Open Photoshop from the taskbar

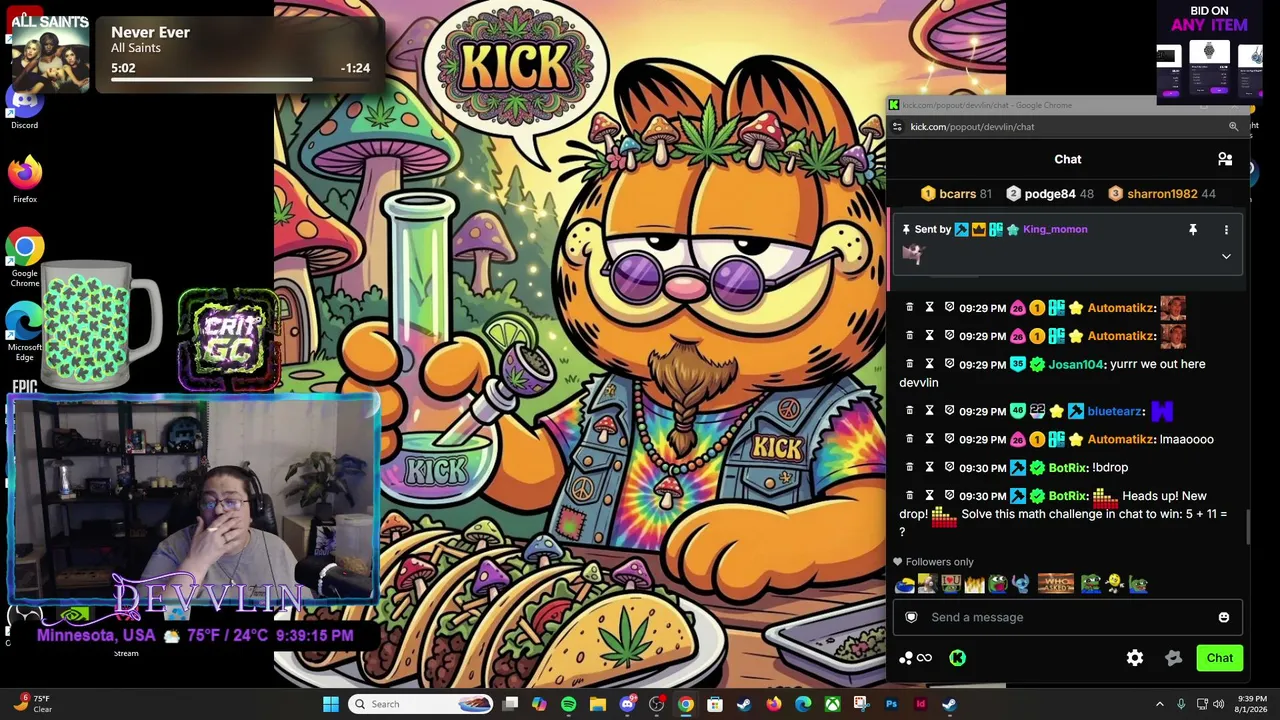coord(891,704)
